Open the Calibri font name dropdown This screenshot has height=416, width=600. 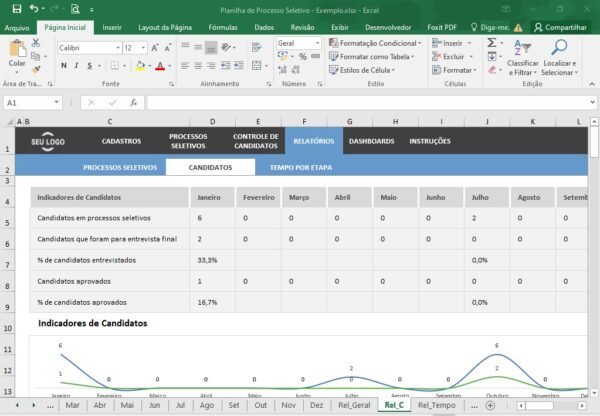coord(118,48)
